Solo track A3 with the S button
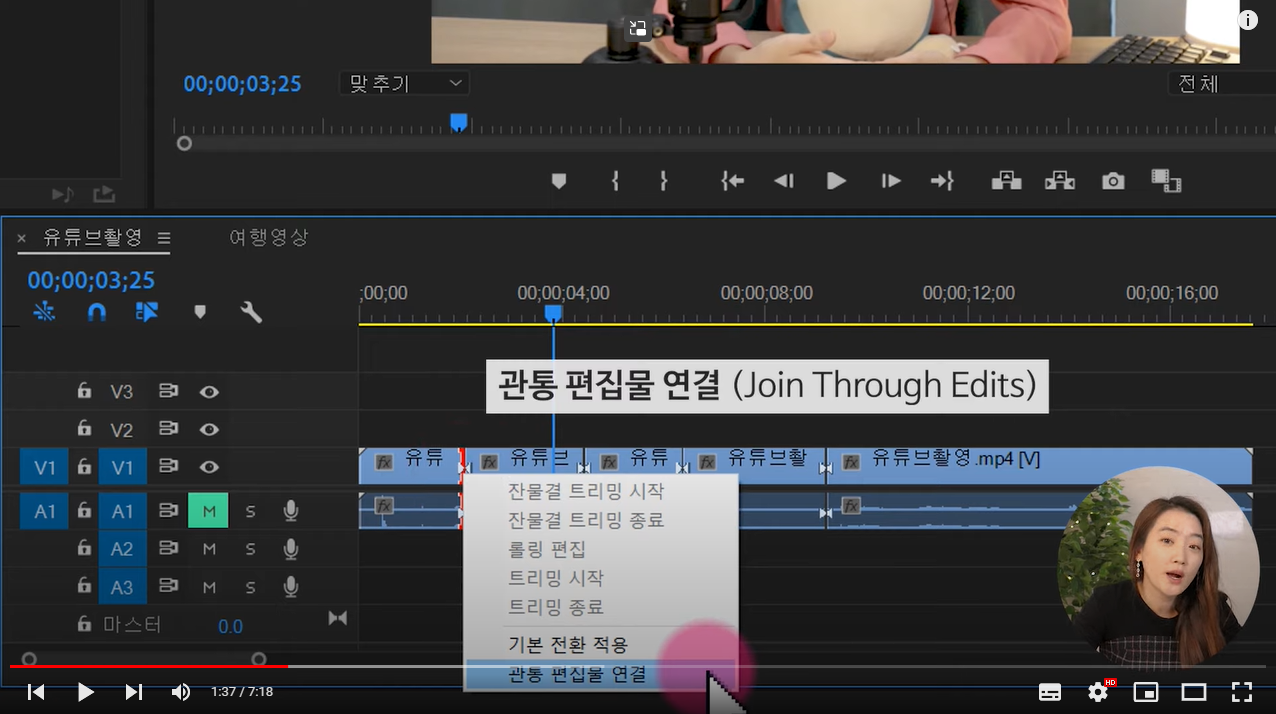Viewport: 1276px width, 714px height. pyautogui.click(x=250, y=587)
